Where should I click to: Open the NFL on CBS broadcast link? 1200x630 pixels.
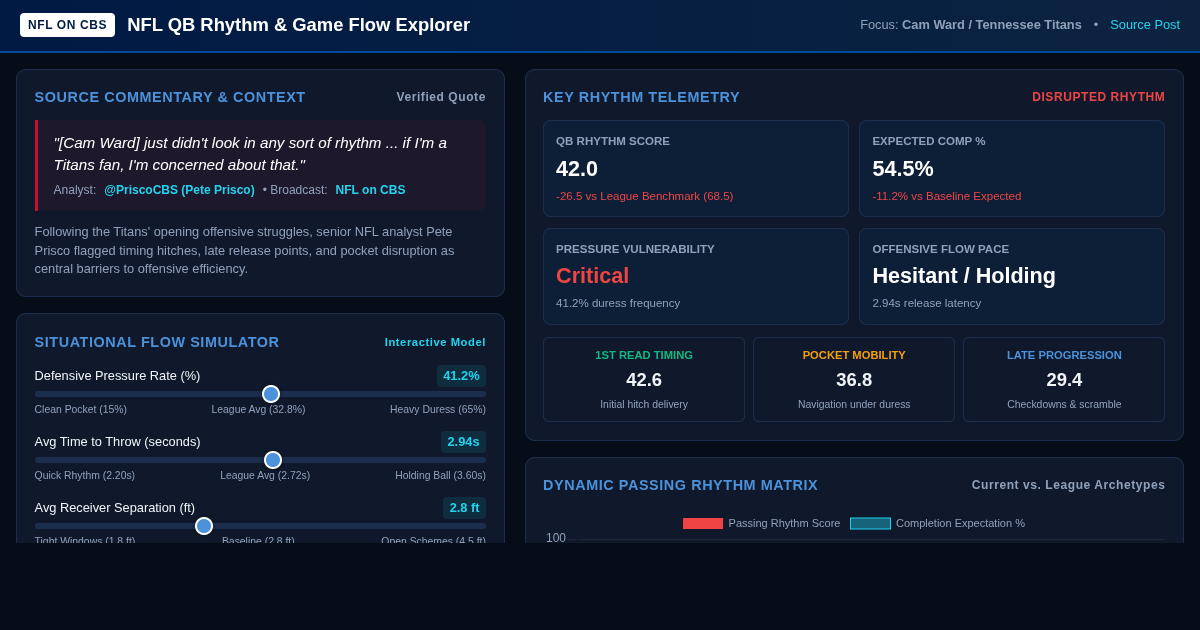(370, 190)
